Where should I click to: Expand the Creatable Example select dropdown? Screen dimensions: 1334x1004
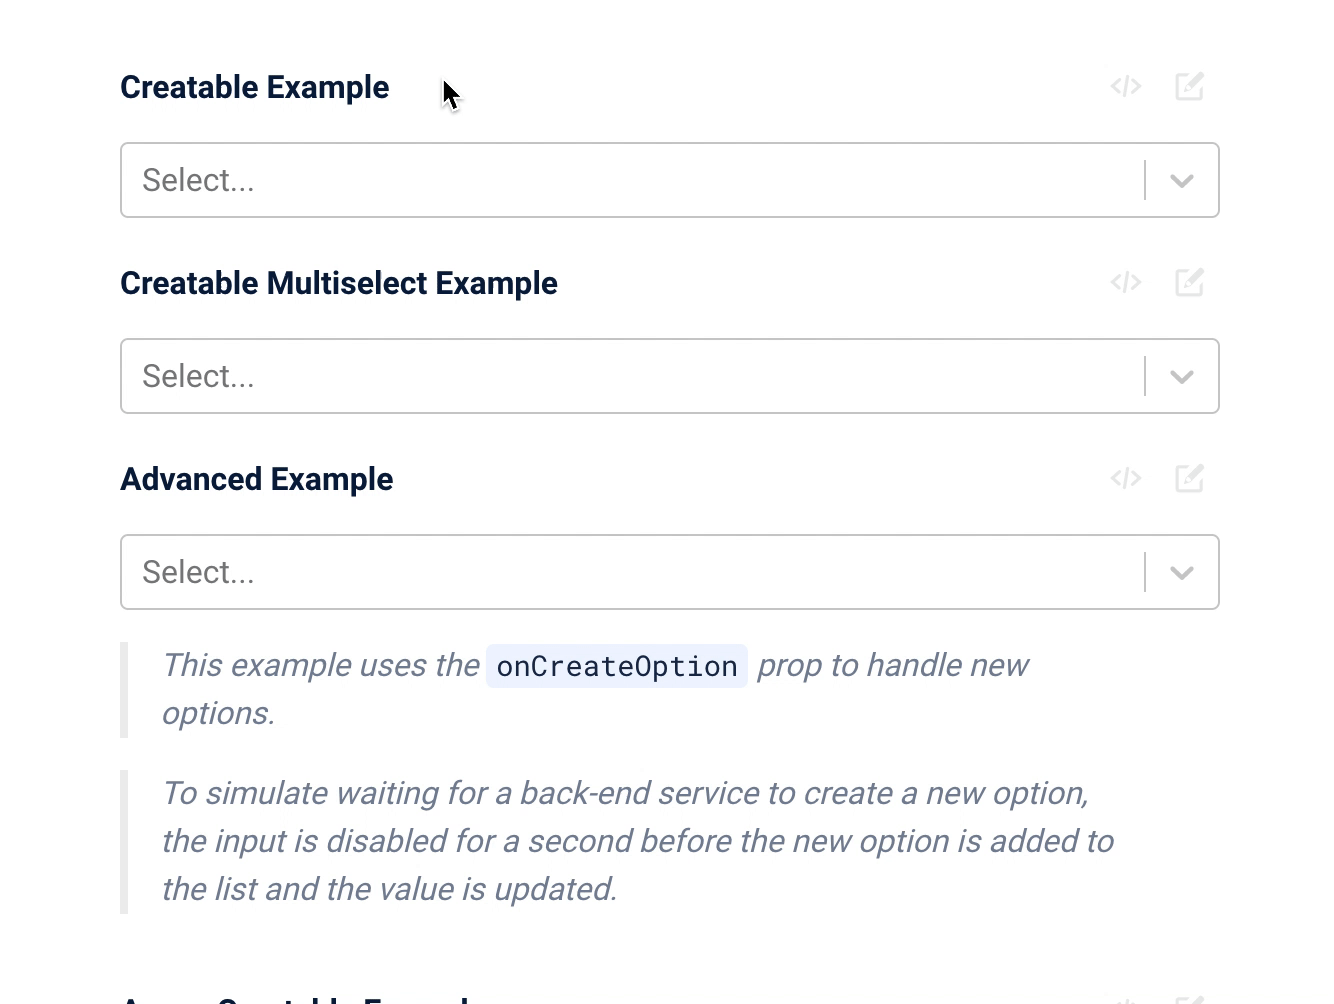(1182, 180)
